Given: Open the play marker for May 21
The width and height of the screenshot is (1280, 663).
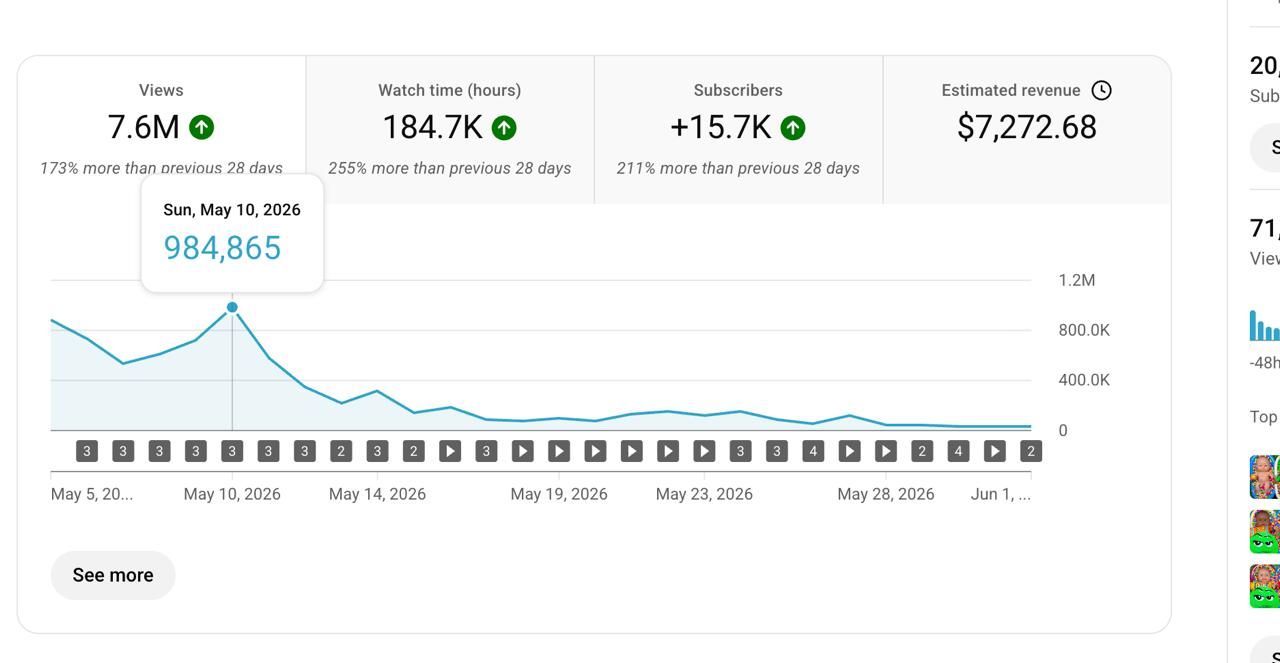Looking at the screenshot, I should point(631,451).
